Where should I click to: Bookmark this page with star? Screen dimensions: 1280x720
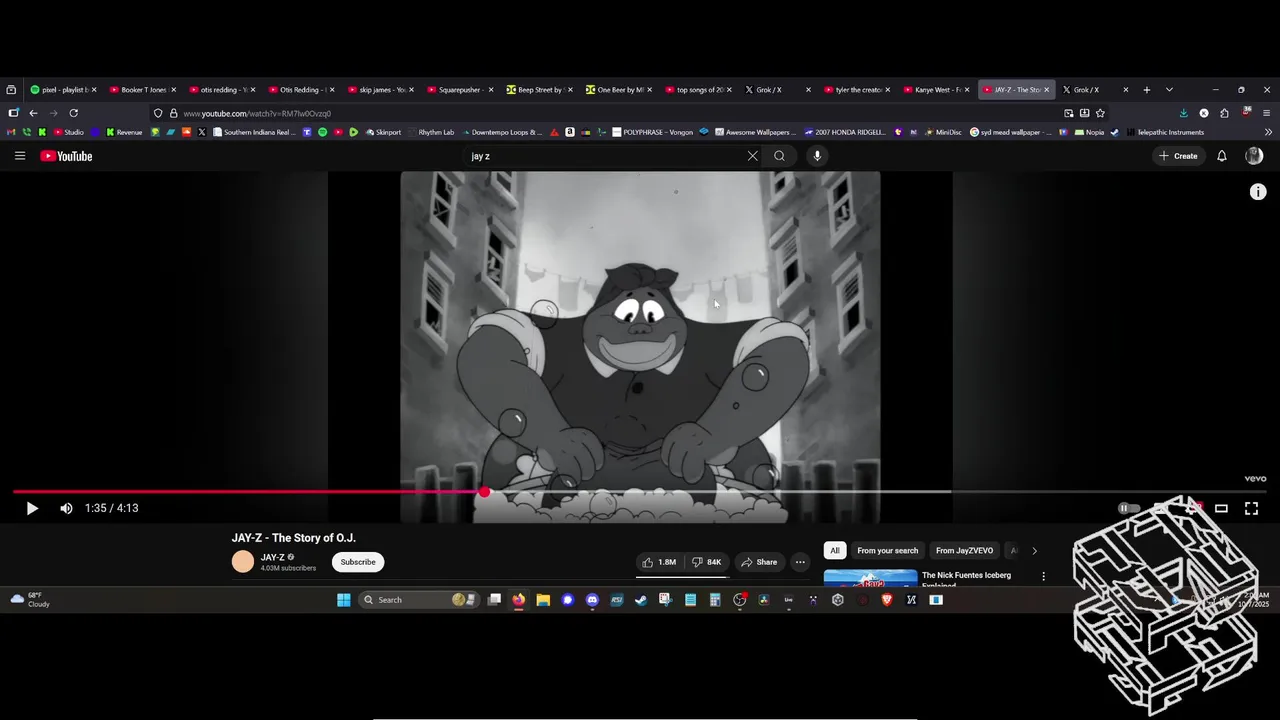pos(1100,113)
